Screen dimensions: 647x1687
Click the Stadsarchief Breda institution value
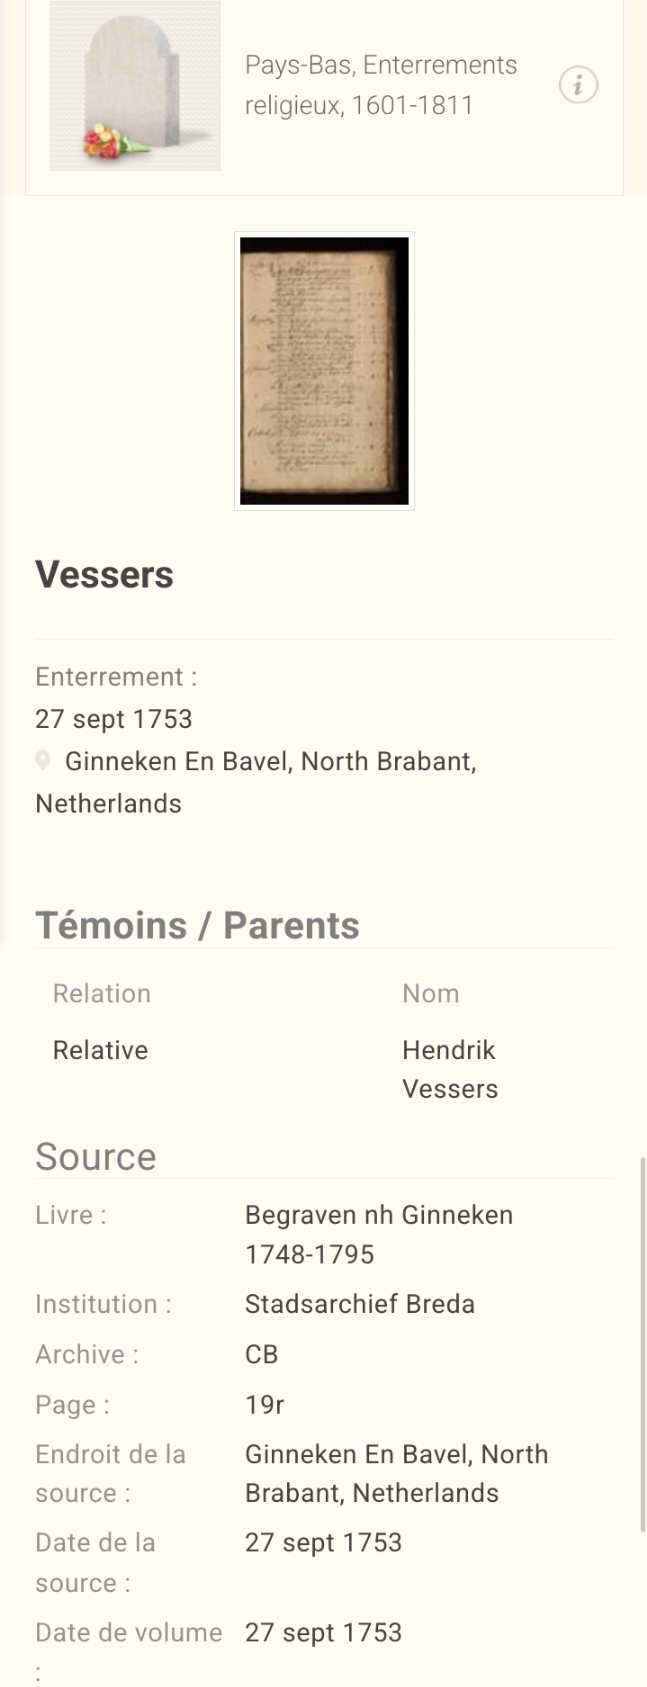[x=359, y=1304]
